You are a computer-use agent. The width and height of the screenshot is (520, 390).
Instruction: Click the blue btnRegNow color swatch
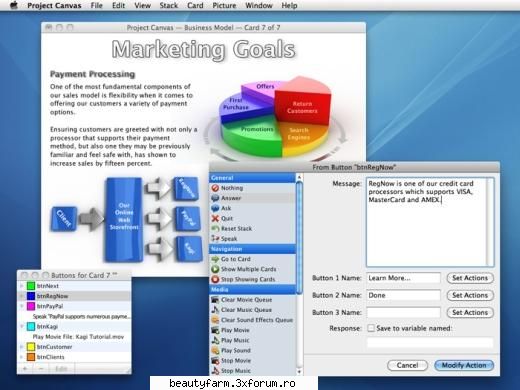(x=31, y=296)
